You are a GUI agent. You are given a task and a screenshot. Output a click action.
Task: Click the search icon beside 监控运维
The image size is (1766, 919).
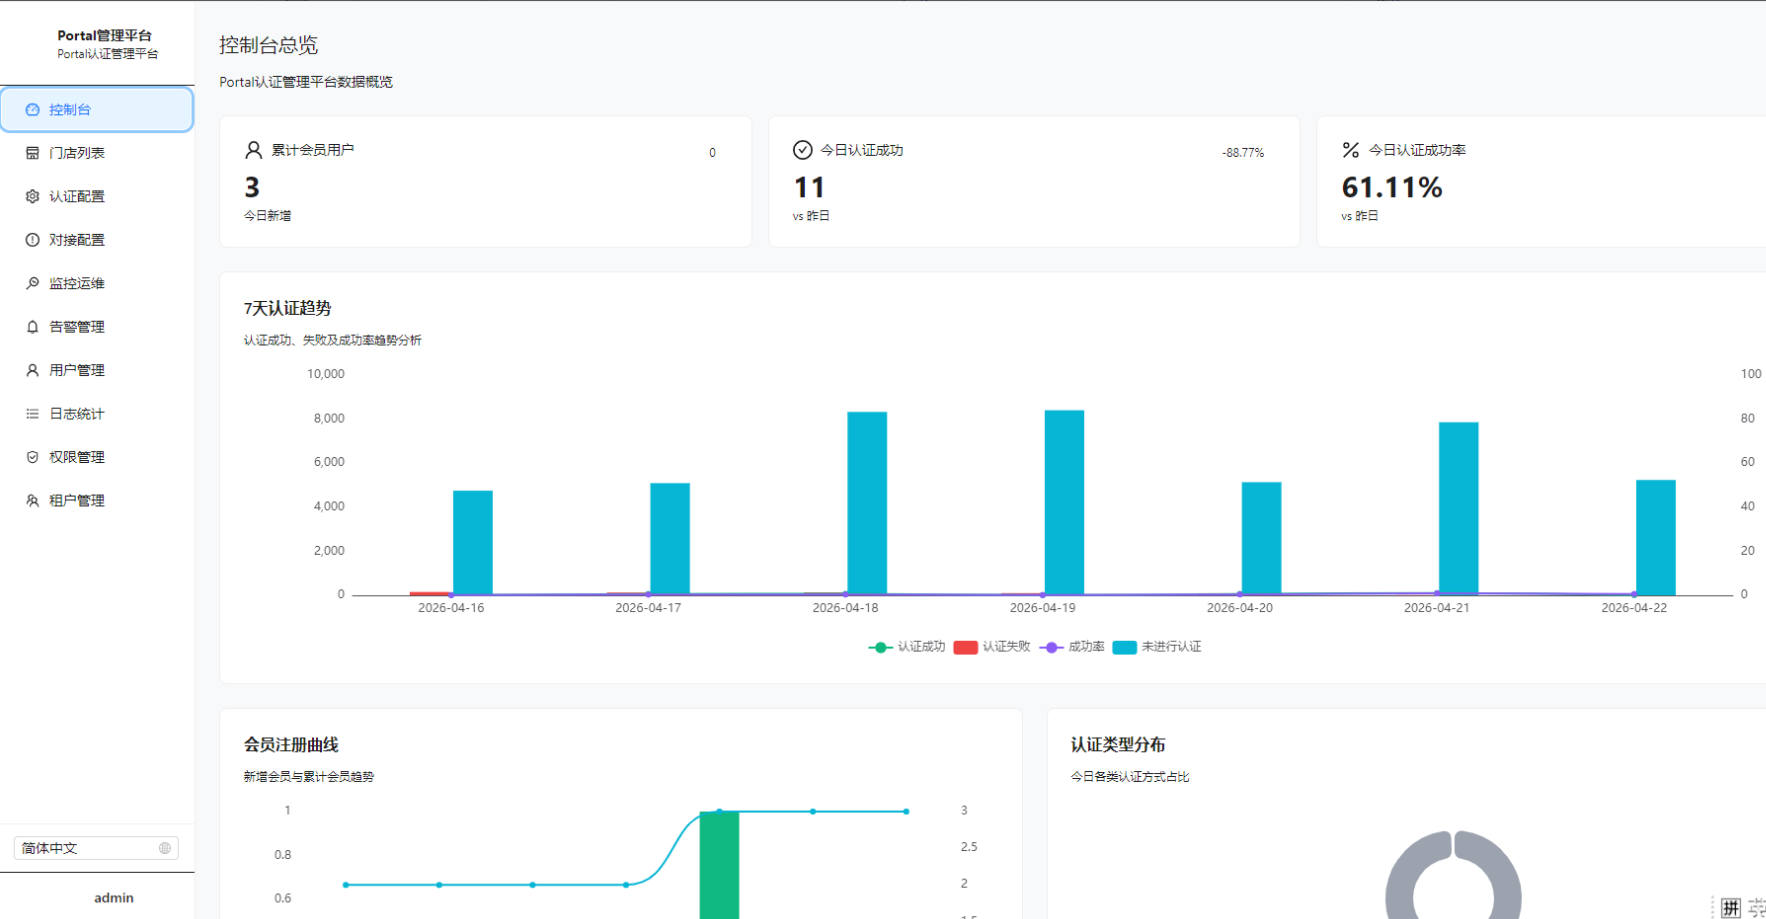[32, 284]
